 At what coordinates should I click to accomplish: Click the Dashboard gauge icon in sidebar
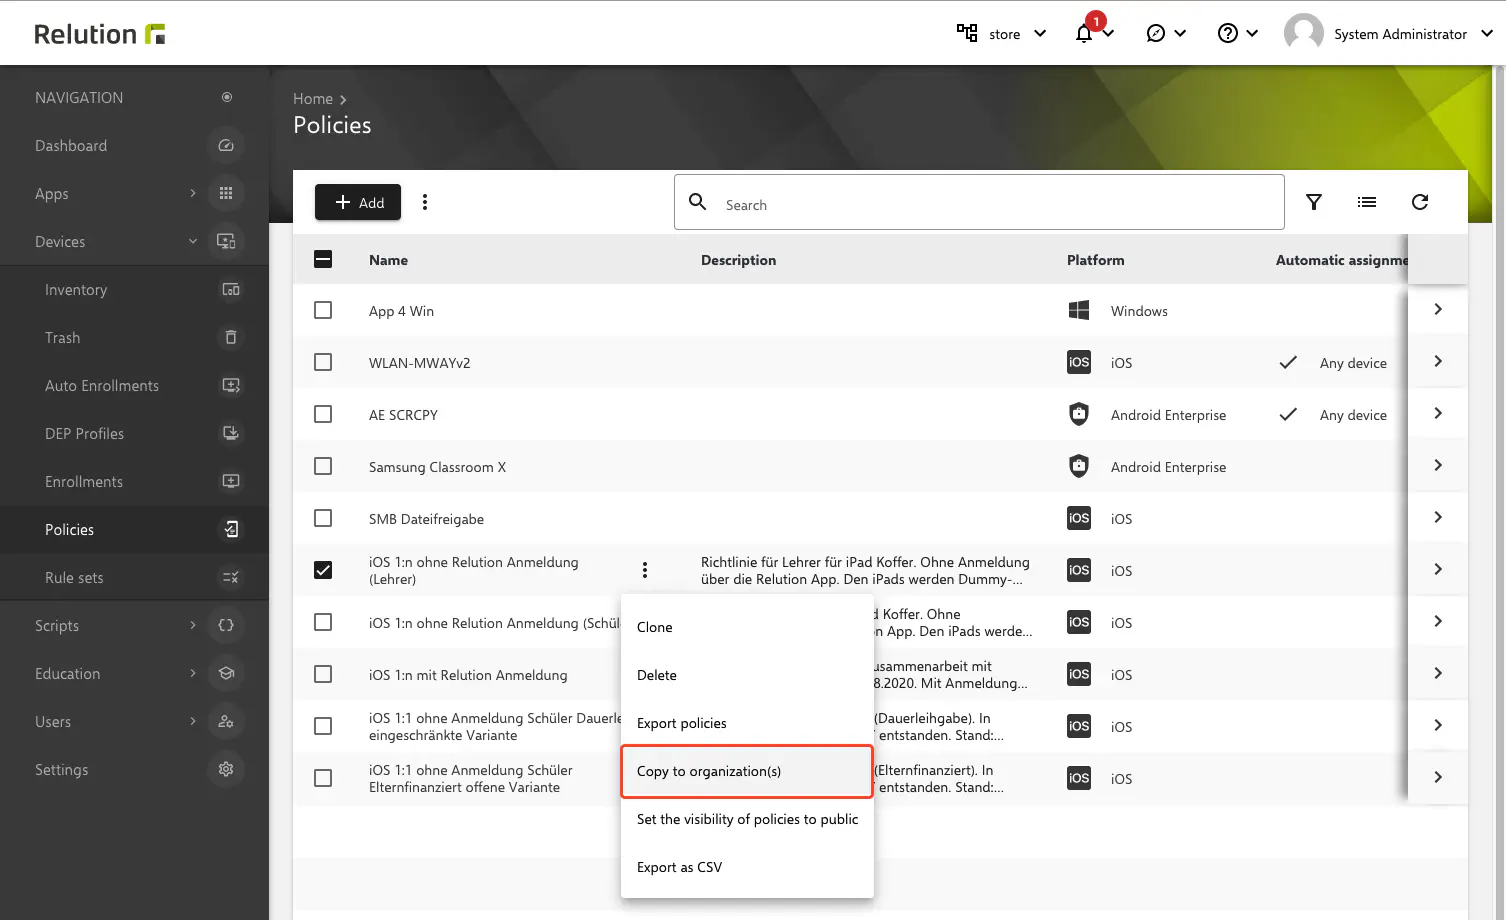click(x=226, y=146)
